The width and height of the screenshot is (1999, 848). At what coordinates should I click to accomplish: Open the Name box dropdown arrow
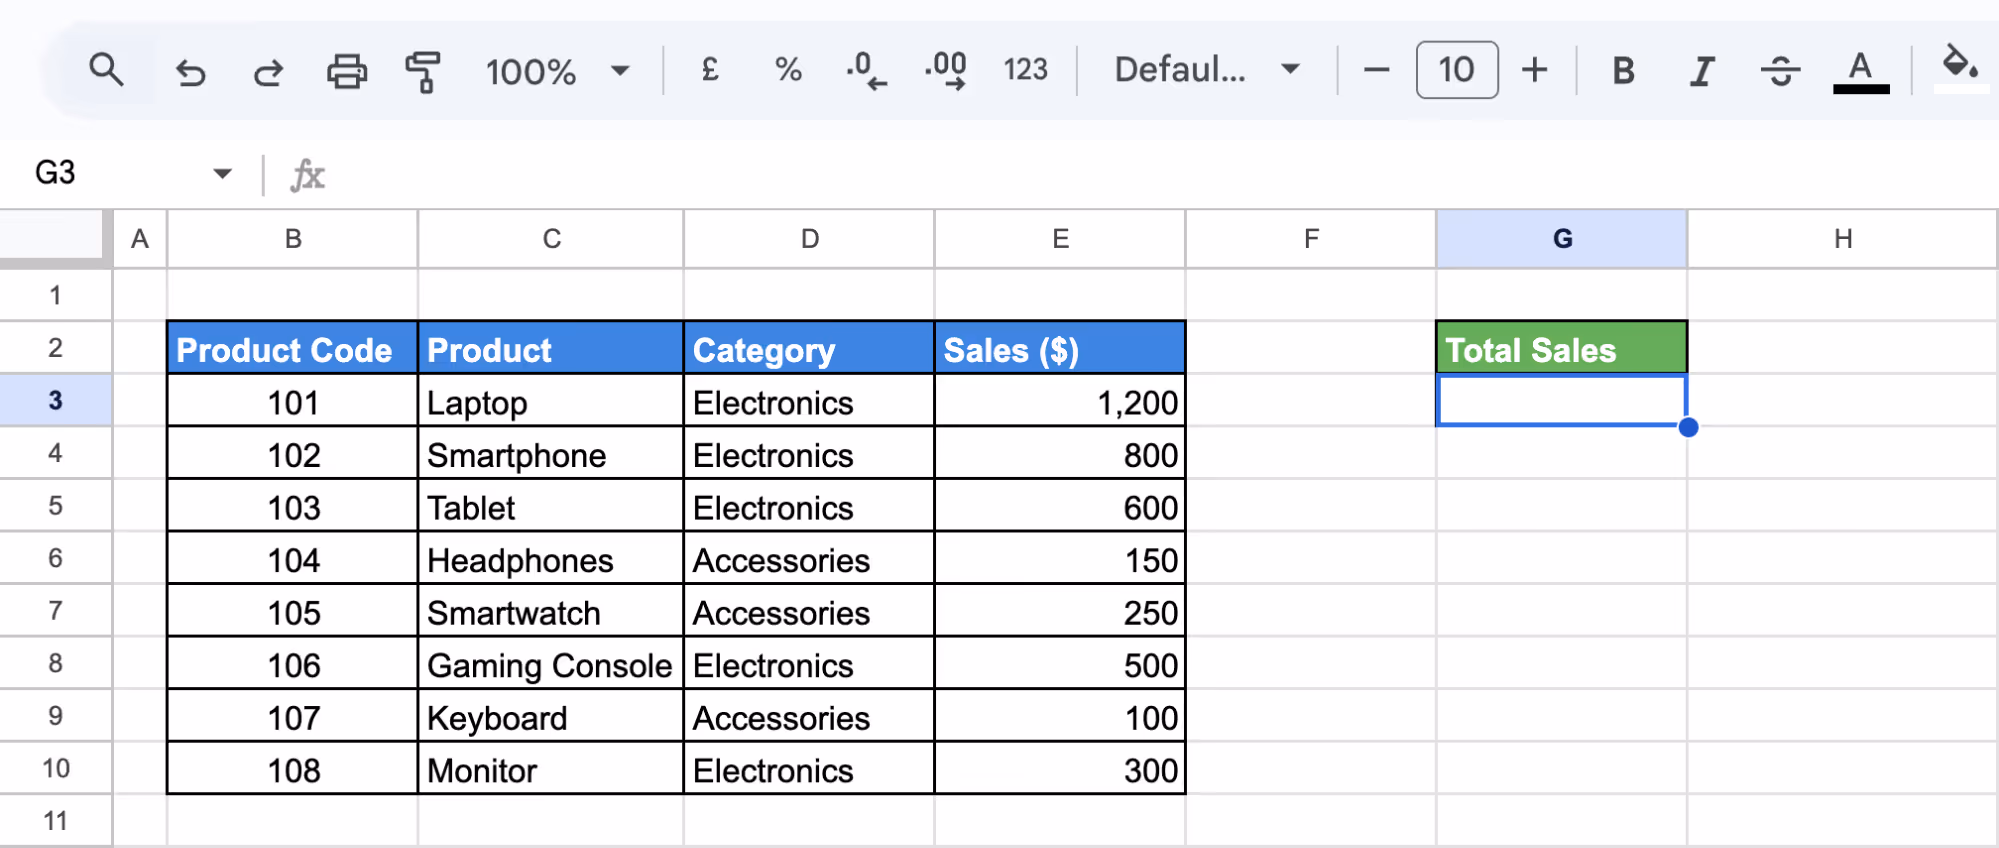click(222, 174)
